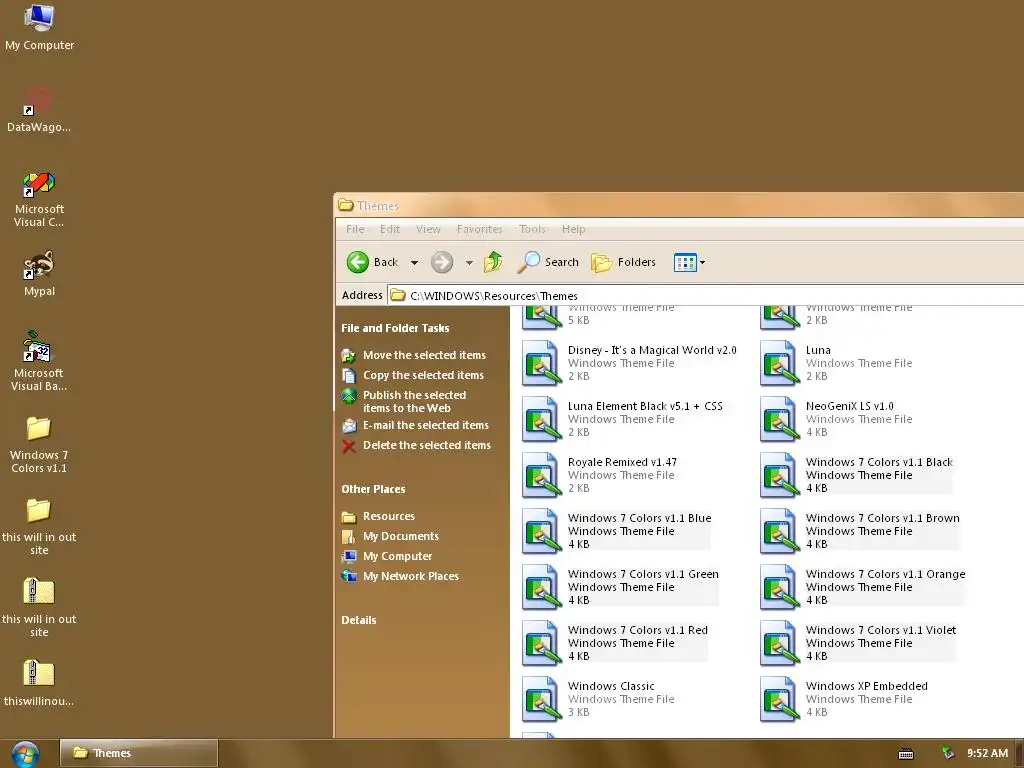This screenshot has height=768, width=1024.
Task: Click 'Publish the selected items to the Web'
Action: tap(404, 402)
